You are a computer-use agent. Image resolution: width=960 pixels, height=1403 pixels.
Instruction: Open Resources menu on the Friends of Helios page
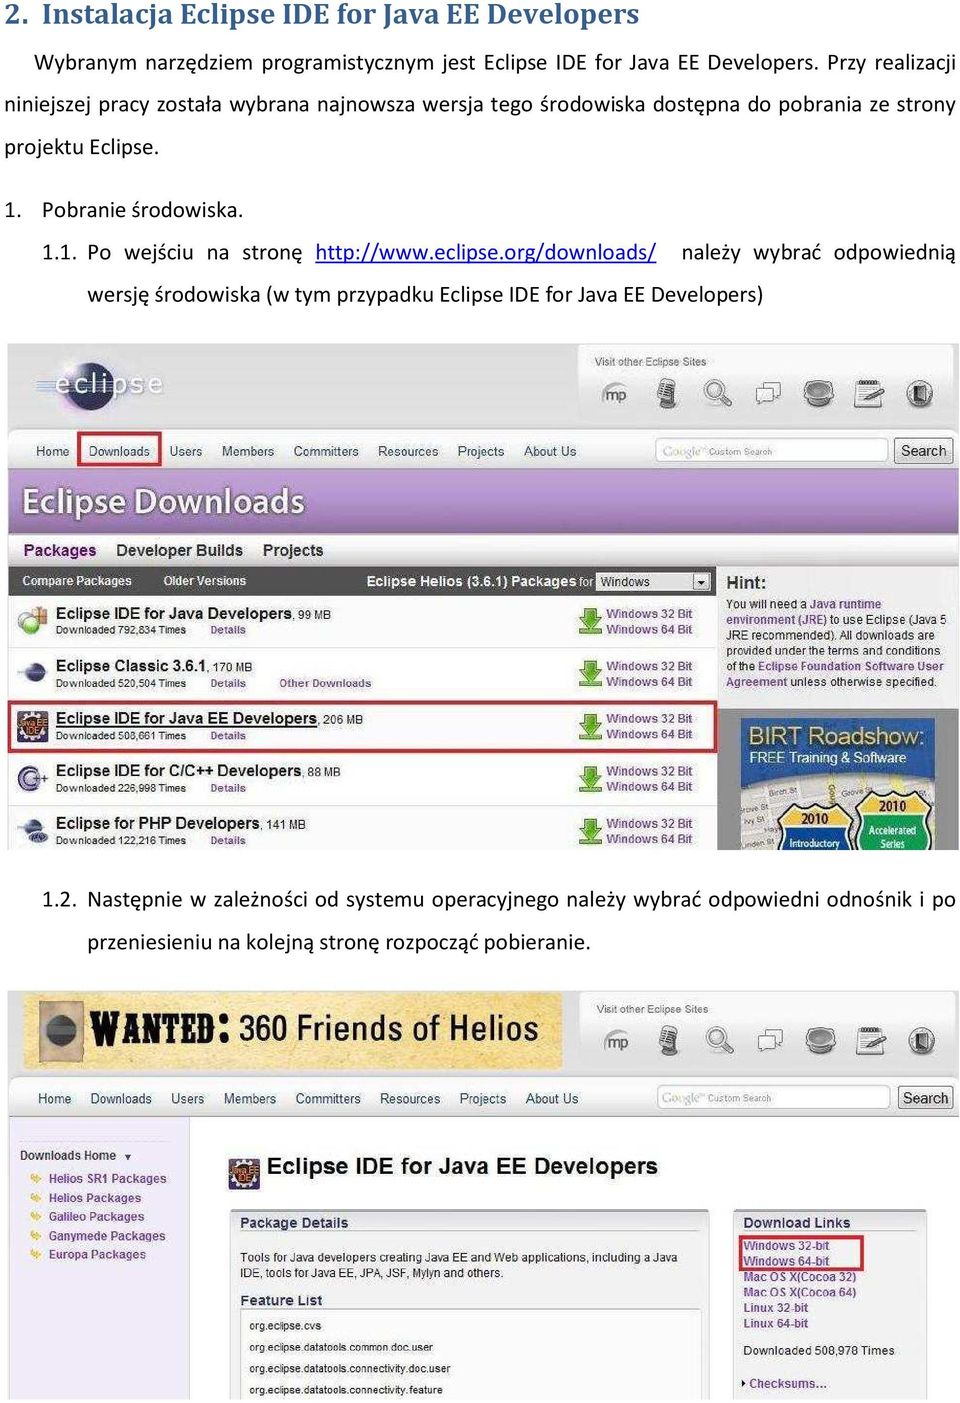coord(410,1098)
